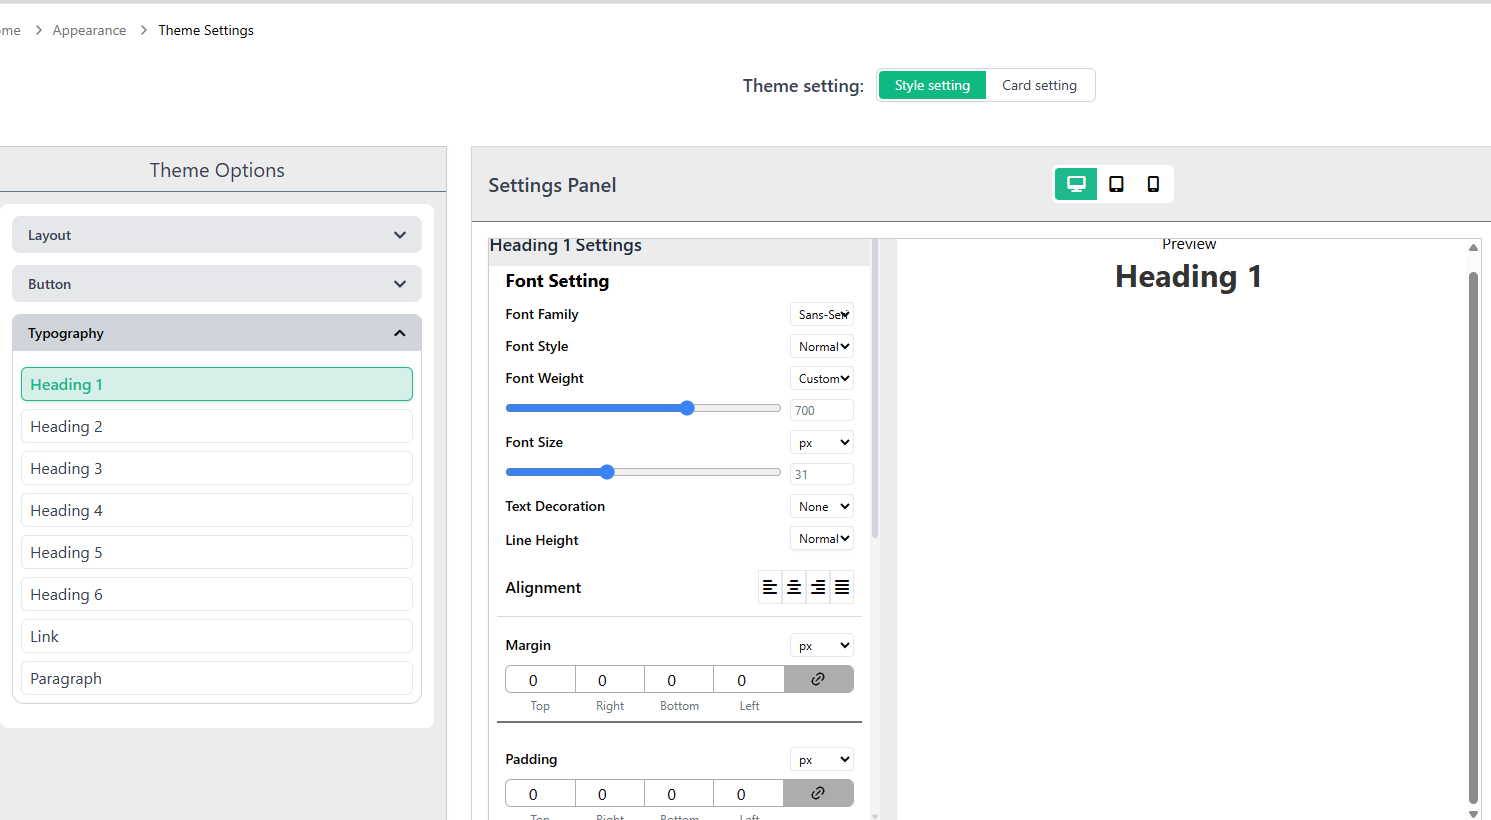
Task: Open the Font Style dropdown
Action: [x=822, y=346]
